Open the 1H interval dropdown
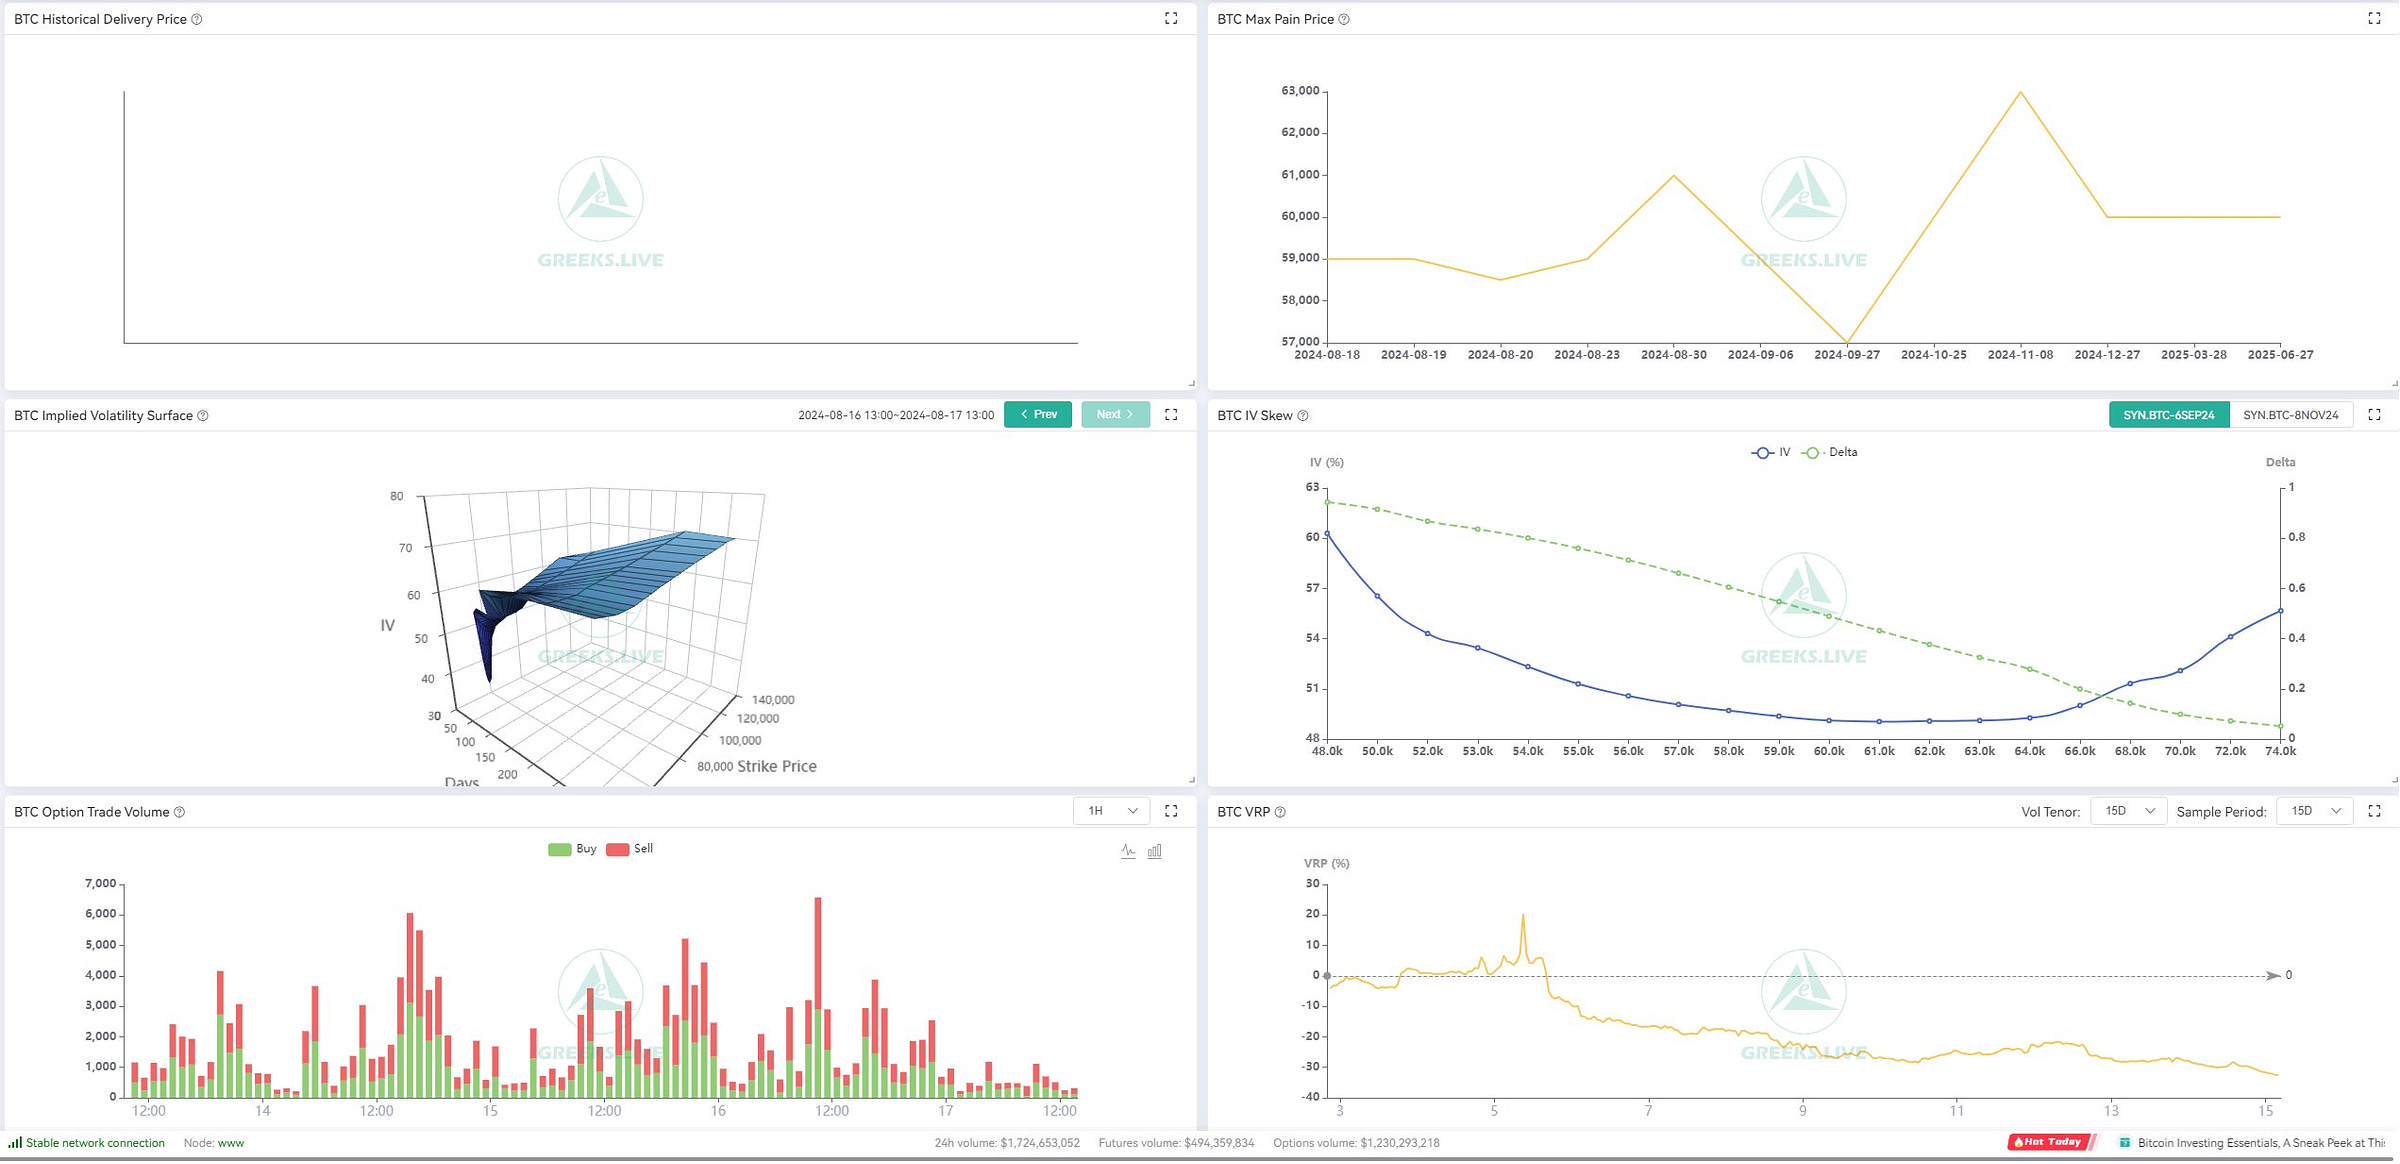The height and width of the screenshot is (1164, 2400). (x=1111, y=811)
